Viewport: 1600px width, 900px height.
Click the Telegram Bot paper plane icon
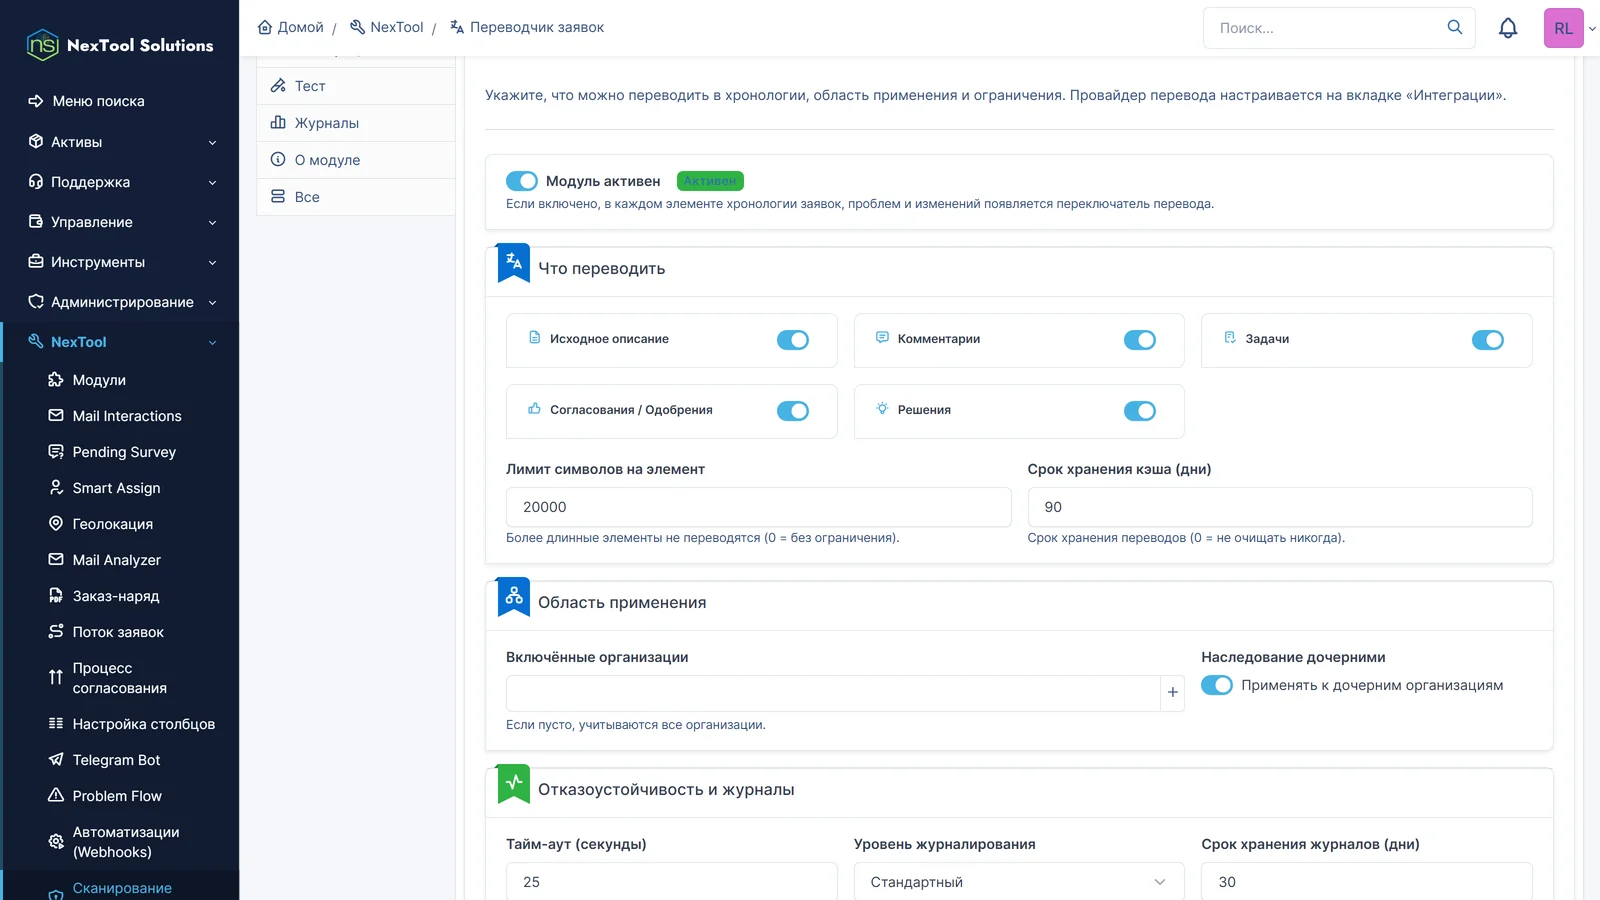tap(56, 760)
